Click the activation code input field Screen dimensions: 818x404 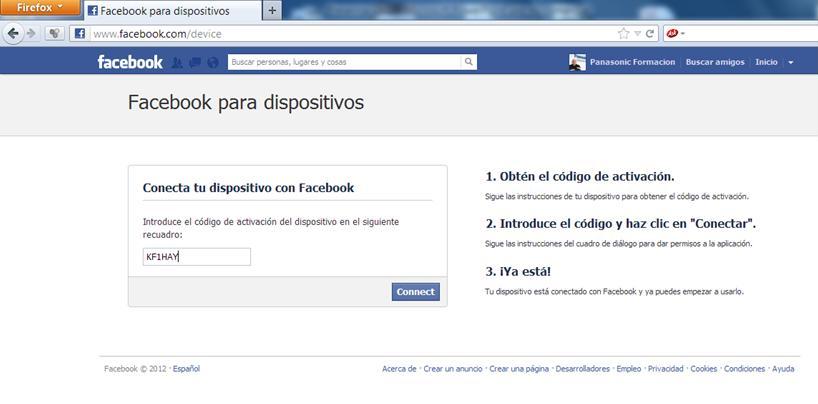(x=197, y=257)
